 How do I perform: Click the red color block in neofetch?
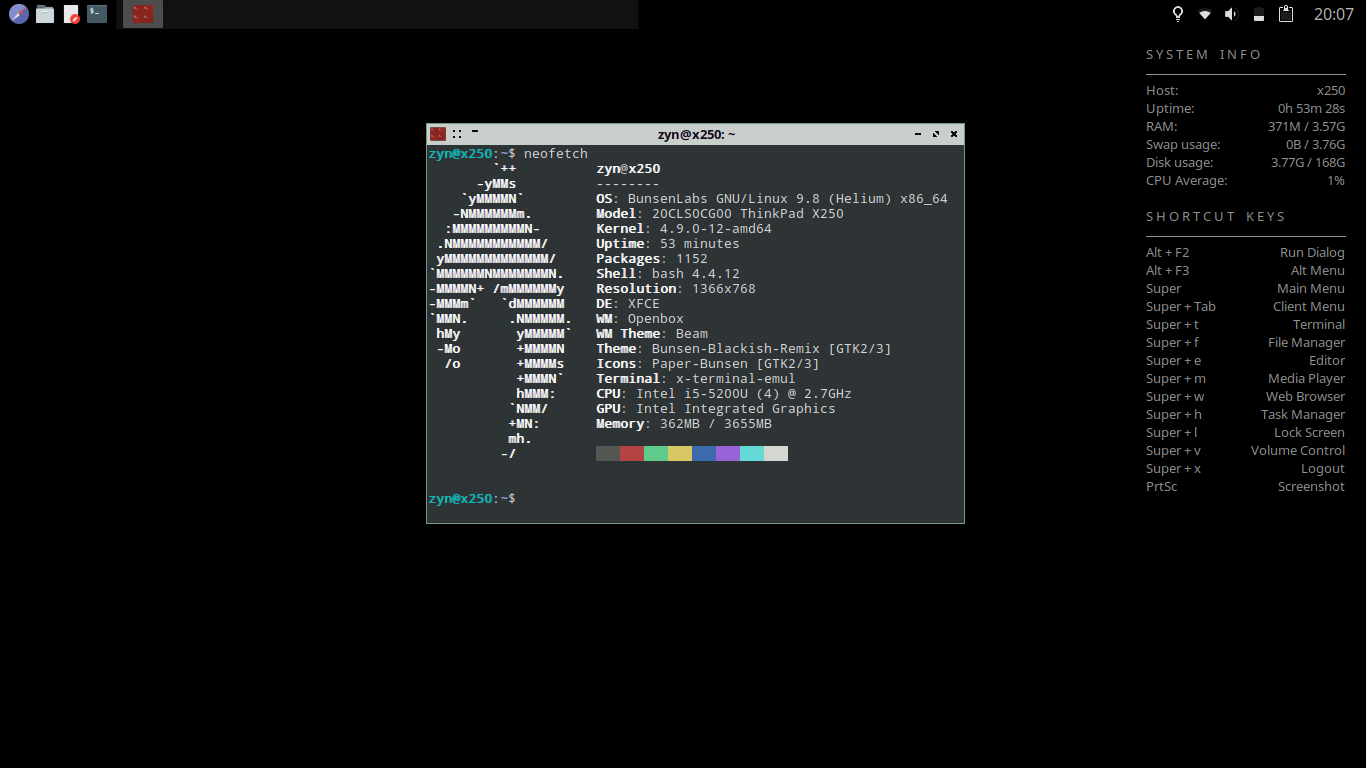pos(632,454)
